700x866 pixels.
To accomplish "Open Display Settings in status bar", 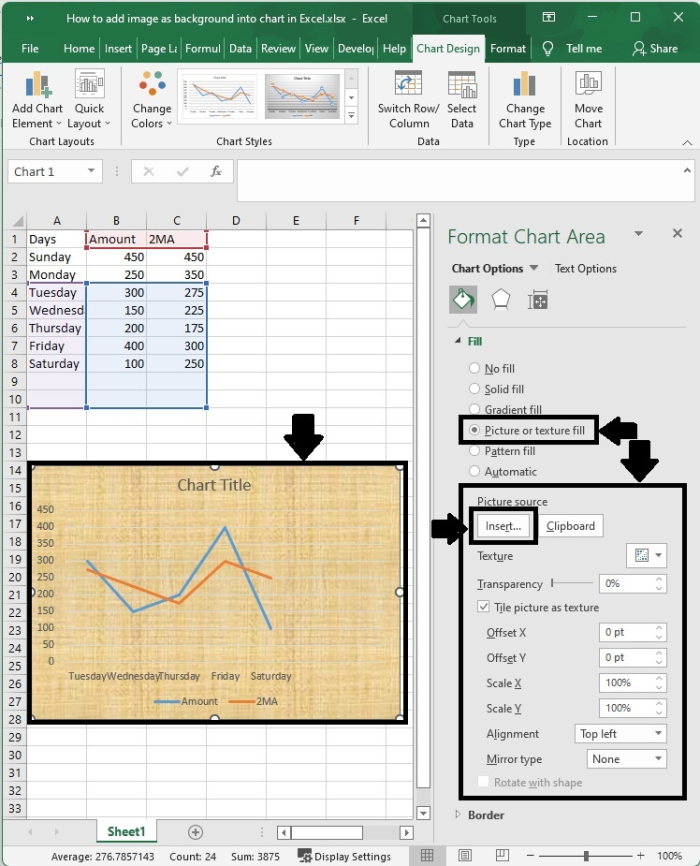I will (345, 856).
